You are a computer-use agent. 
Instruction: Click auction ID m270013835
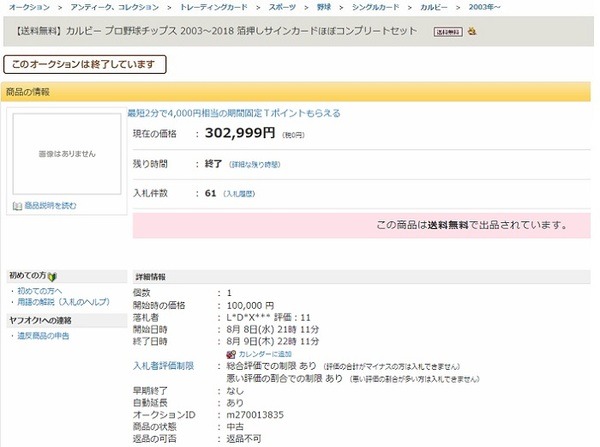point(255,415)
